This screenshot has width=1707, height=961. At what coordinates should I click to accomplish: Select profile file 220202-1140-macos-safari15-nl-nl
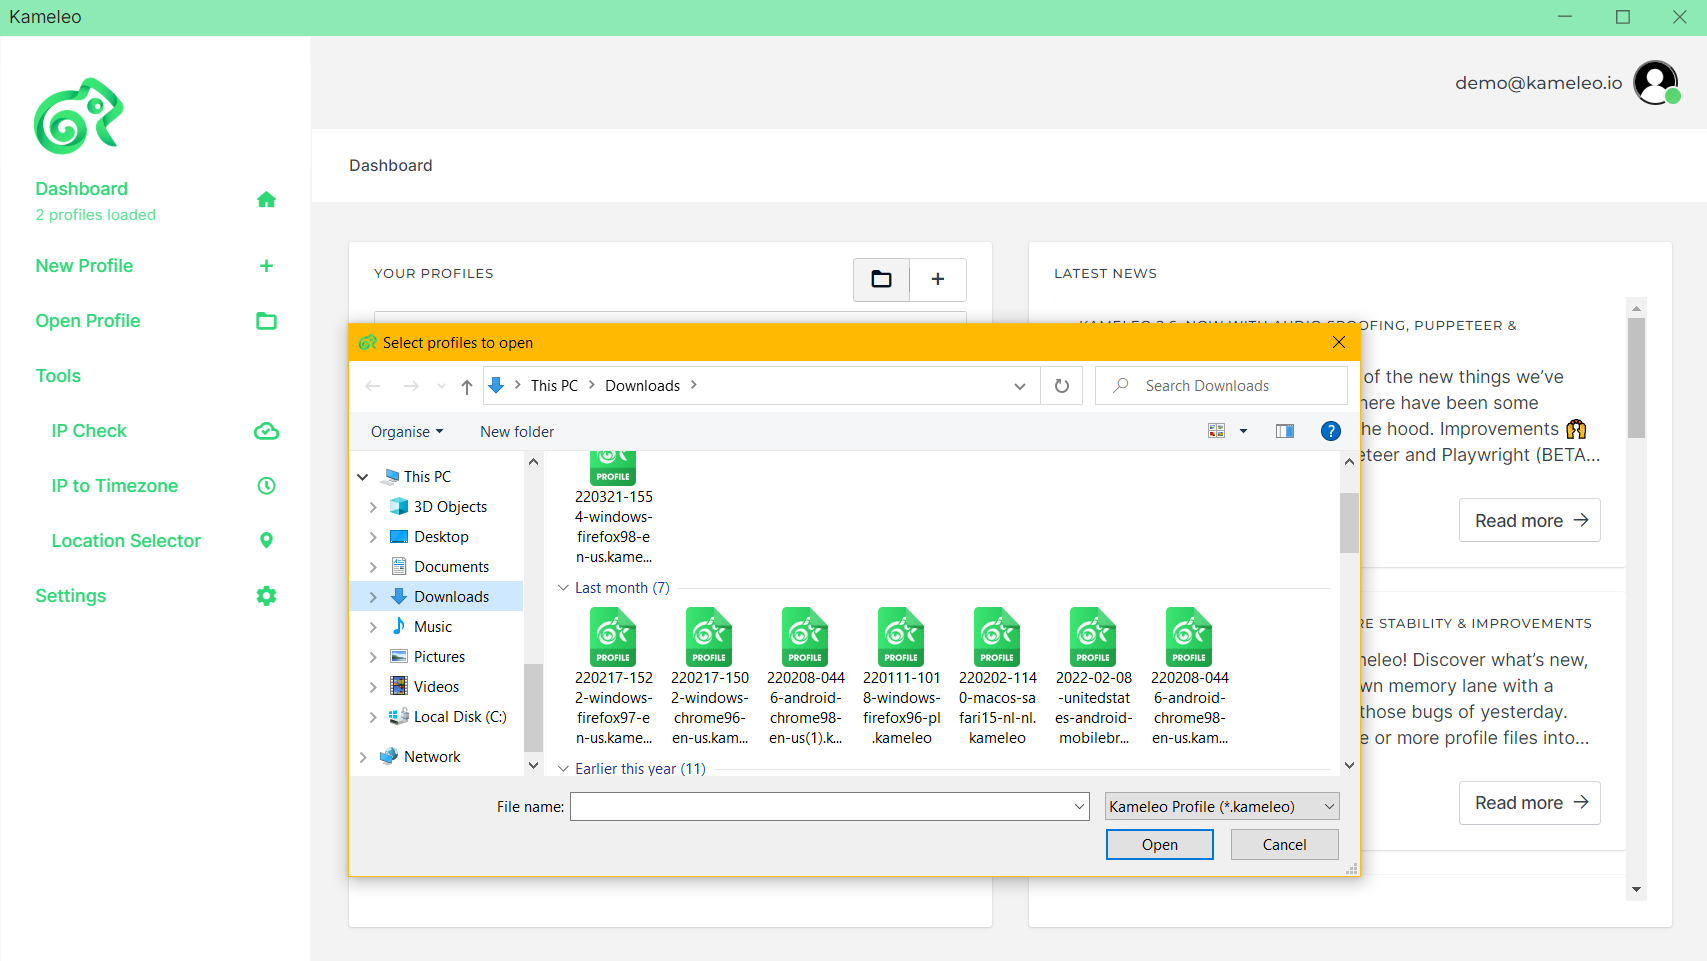[x=998, y=677]
